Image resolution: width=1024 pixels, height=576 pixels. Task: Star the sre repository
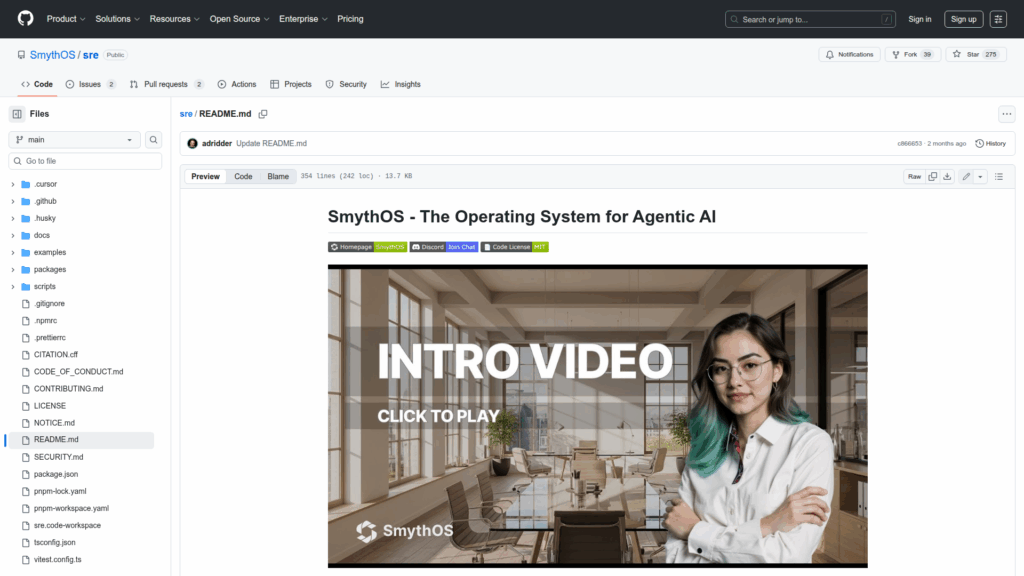pyautogui.click(x=976, y=55)
